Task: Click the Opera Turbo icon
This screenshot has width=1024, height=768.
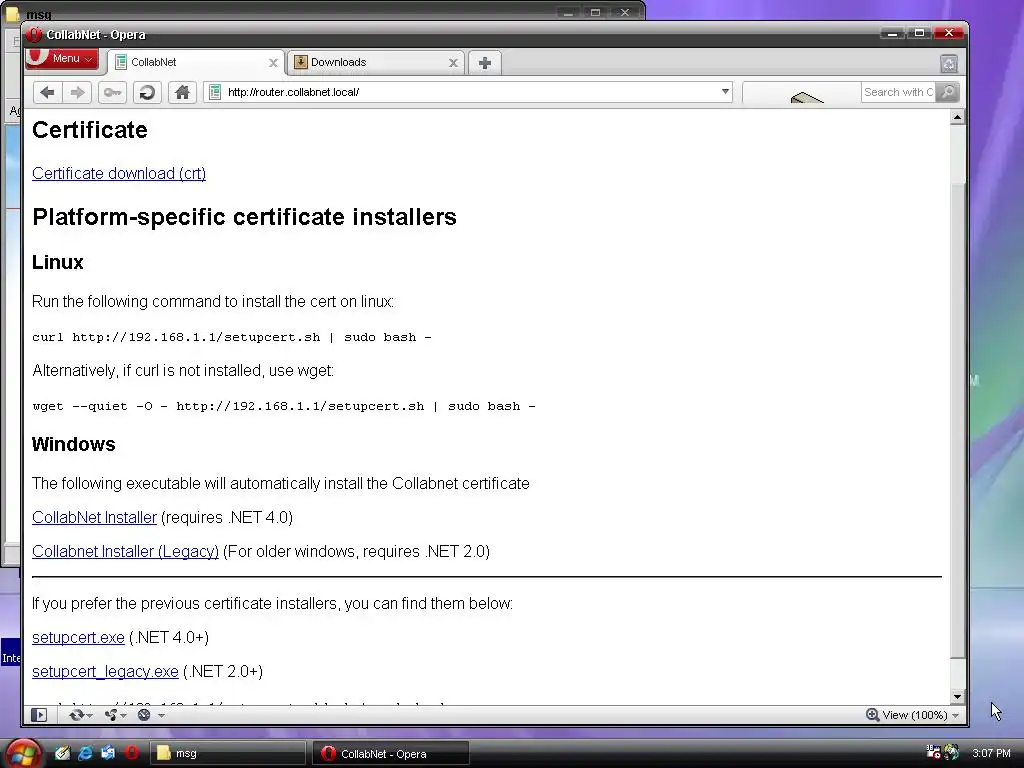Action: tap(144, 715)
